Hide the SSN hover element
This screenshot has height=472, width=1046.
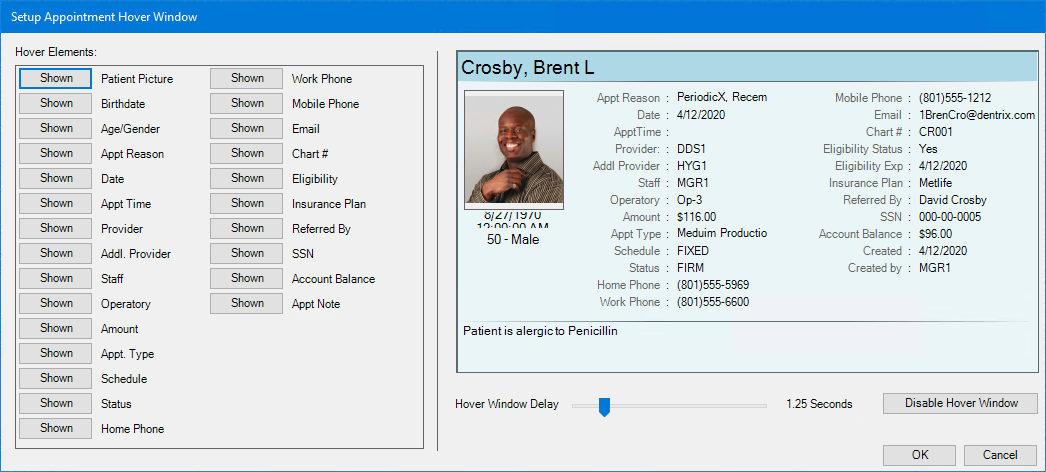[x=247, y=253]
